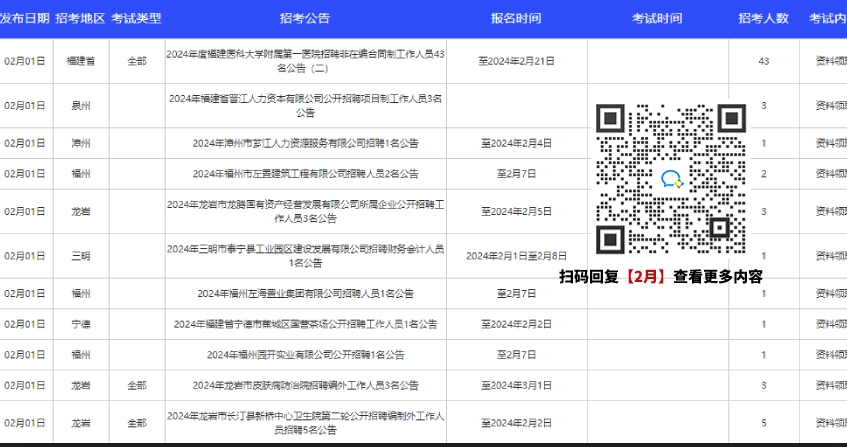Image resolution: width=847 pixels, height=447 pixels.
Task: Select the 三明 region cell
Action: [x=81, y=256]
